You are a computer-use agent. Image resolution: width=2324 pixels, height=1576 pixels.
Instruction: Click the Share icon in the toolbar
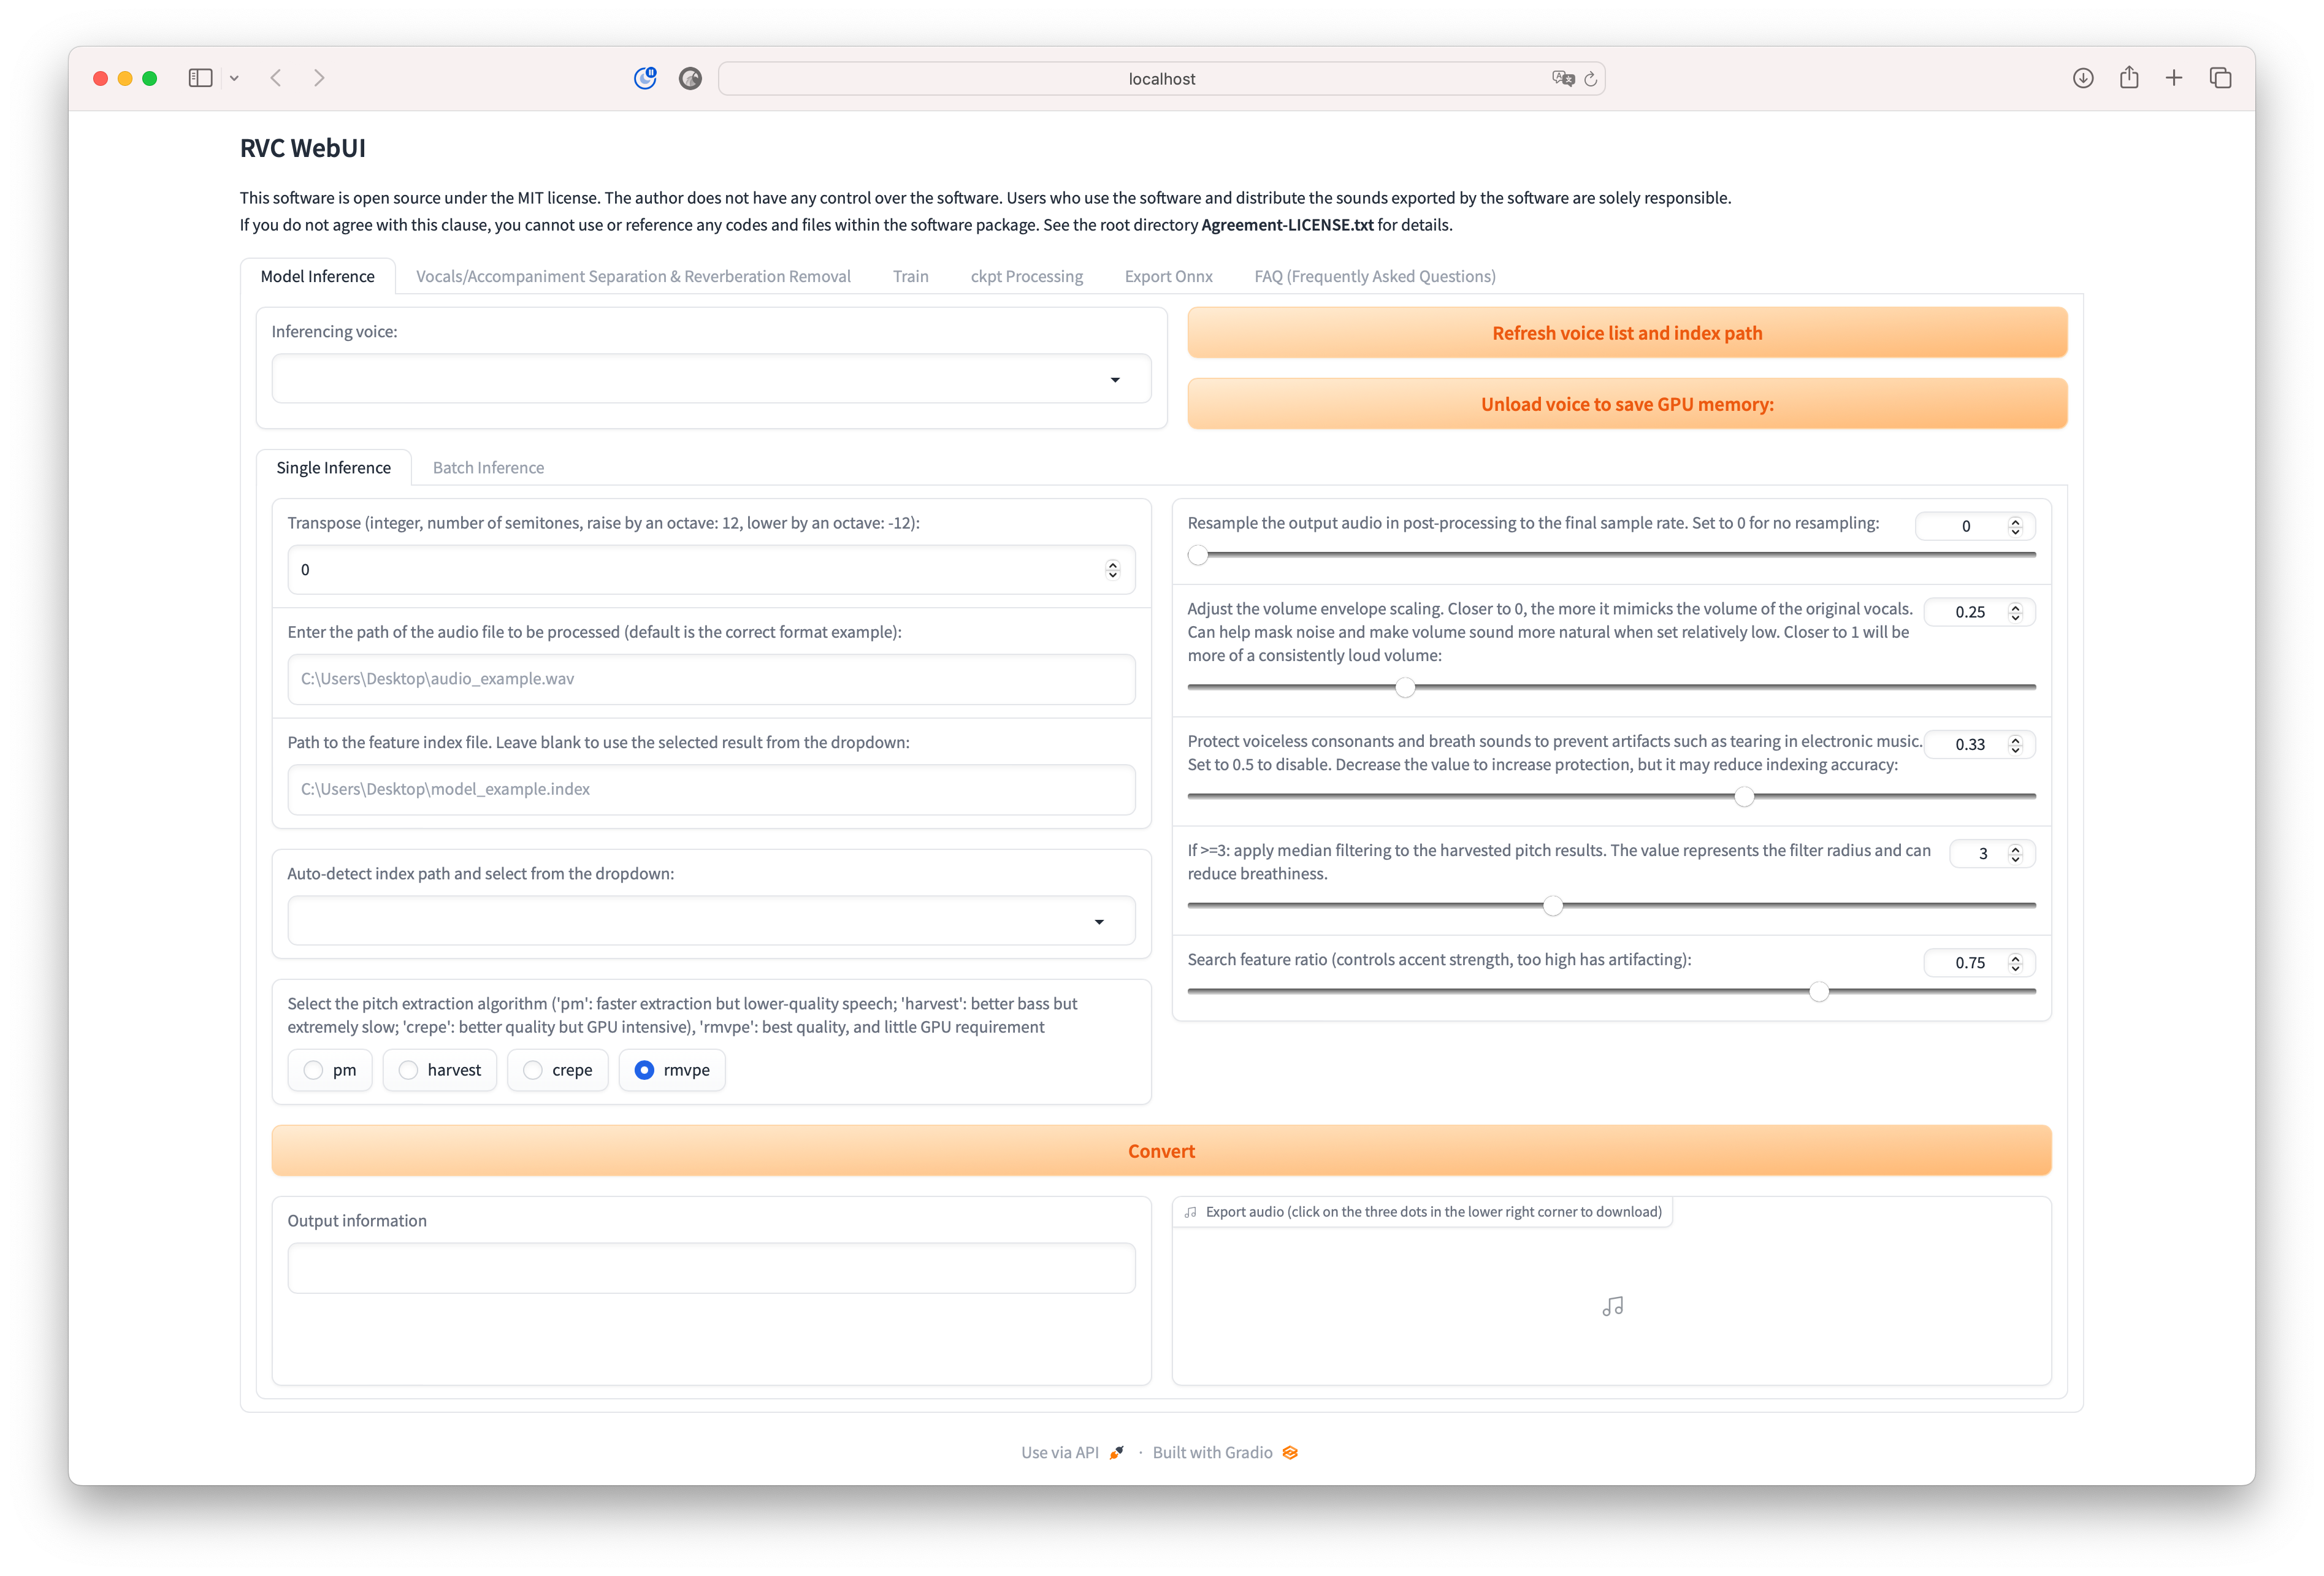[2129, 78]
